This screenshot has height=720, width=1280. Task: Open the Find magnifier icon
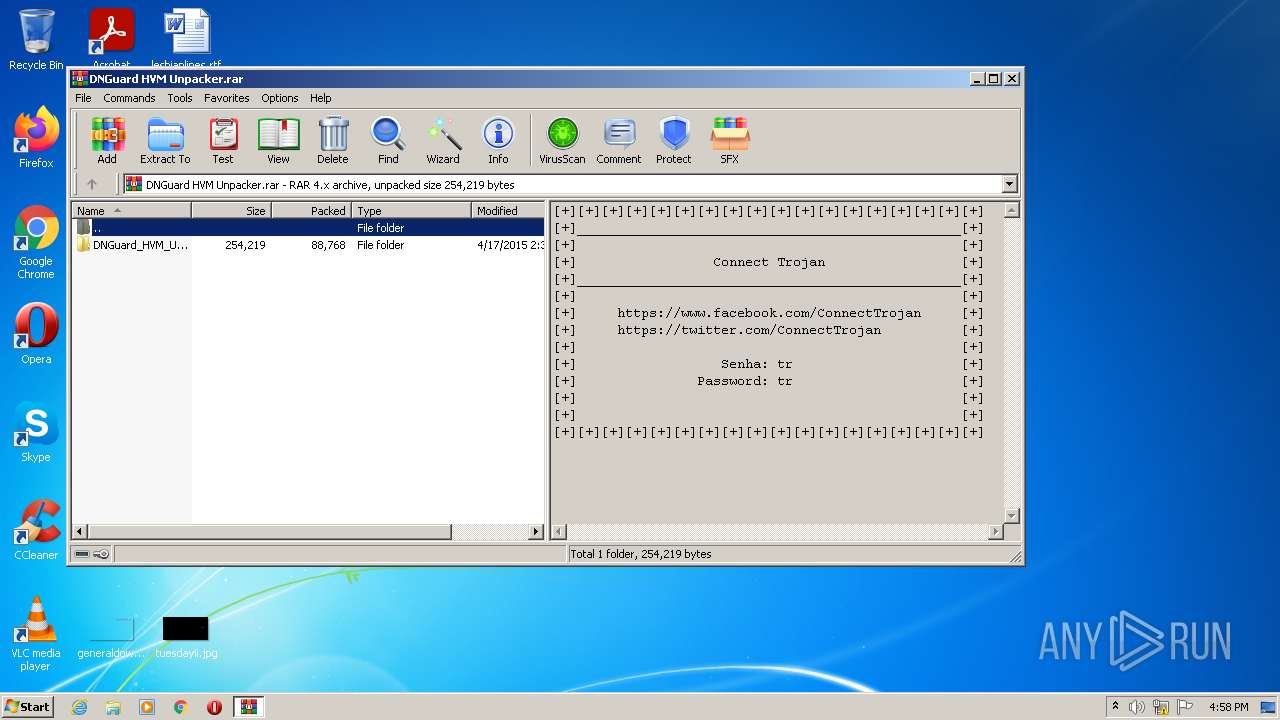[388, 140]
